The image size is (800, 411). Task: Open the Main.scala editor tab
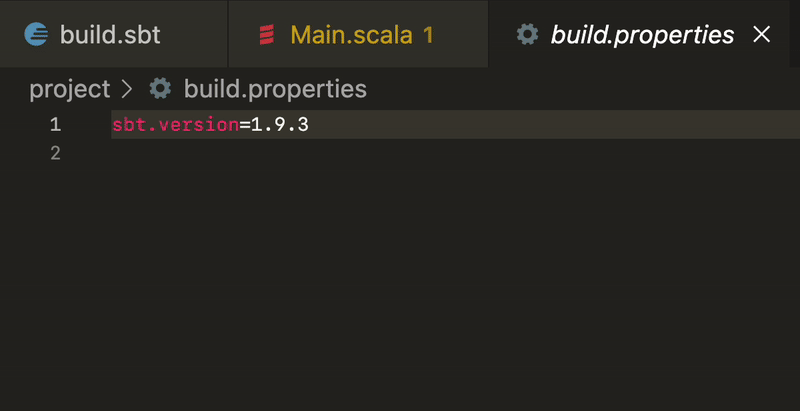[x=358, y=34]
